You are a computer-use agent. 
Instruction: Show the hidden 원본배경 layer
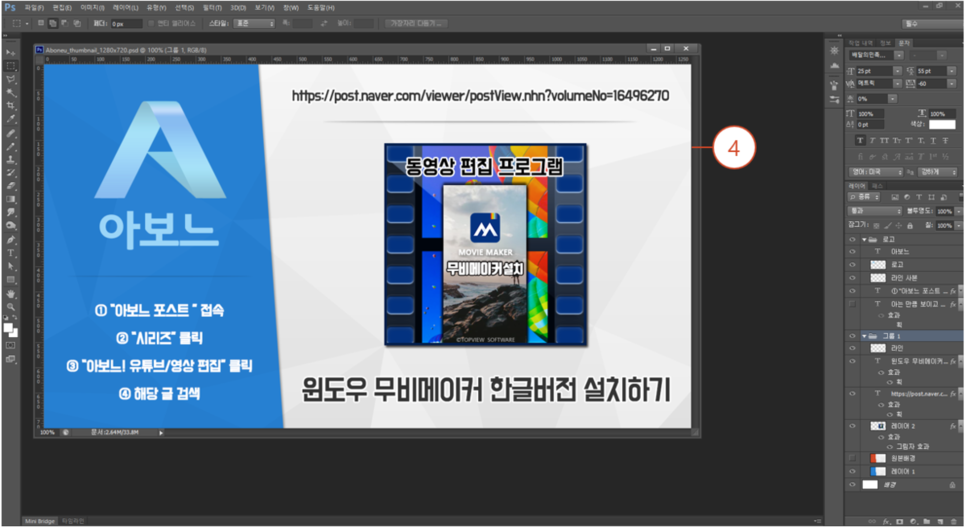pyautogui.click(x=853, y=458)
